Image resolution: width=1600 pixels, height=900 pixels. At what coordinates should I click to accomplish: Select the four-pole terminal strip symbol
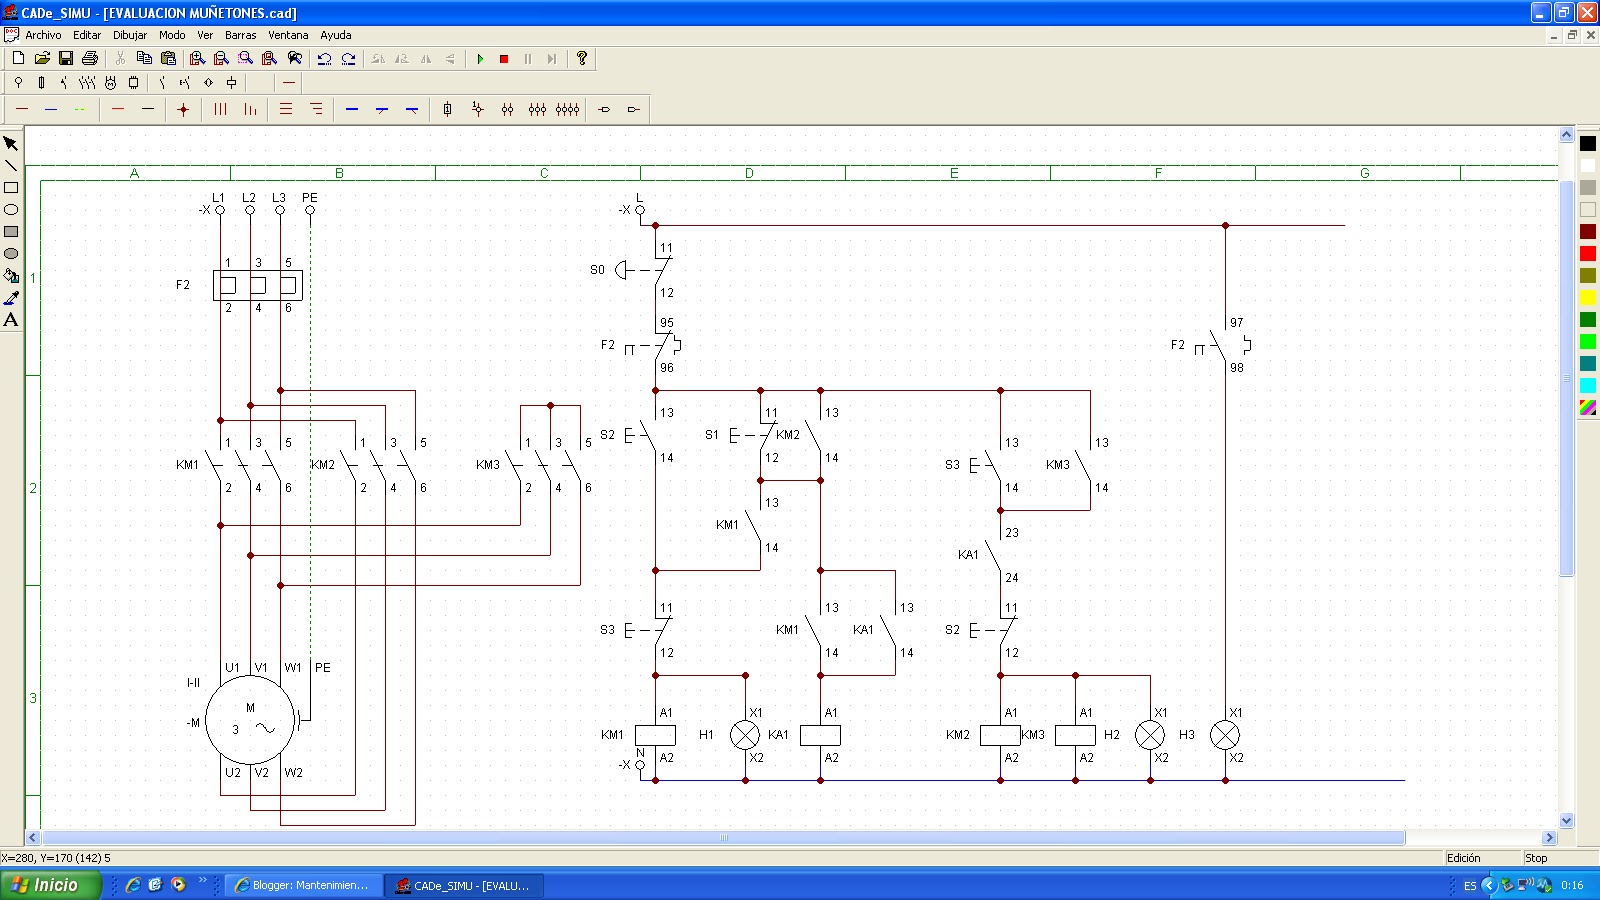coord(567,109)
